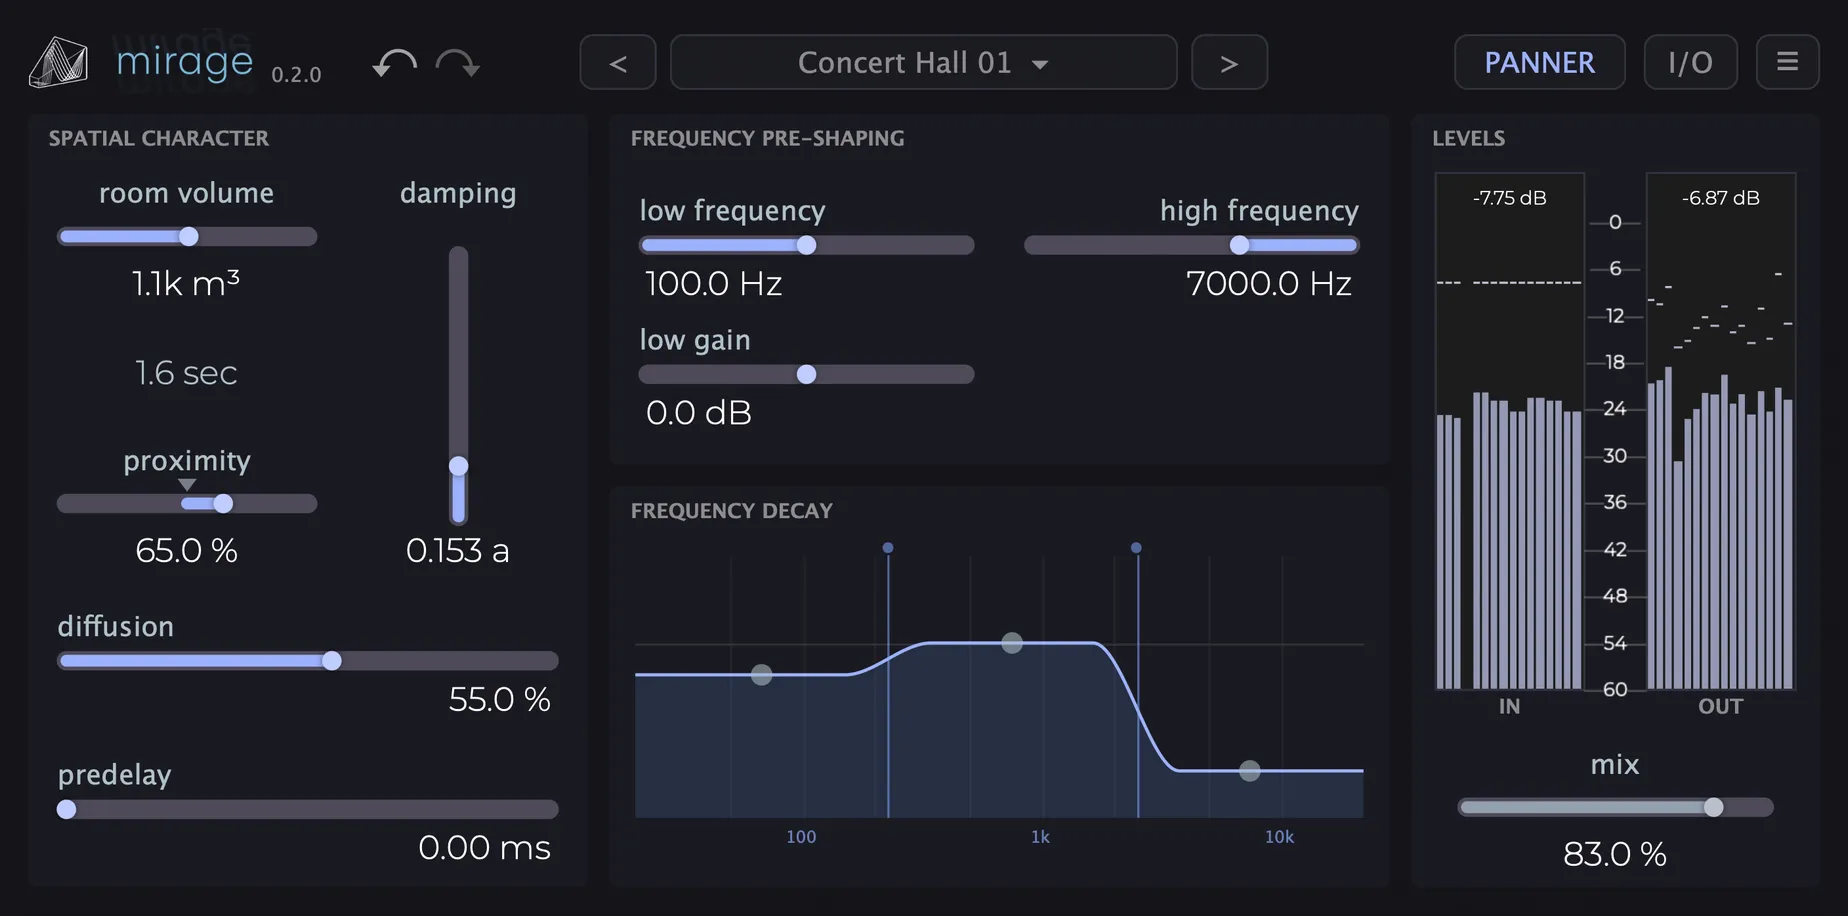This screenshot has height=916, width=1848.
Task: Click the 1.1k m³ room volume value
Action: click(186, 284)
